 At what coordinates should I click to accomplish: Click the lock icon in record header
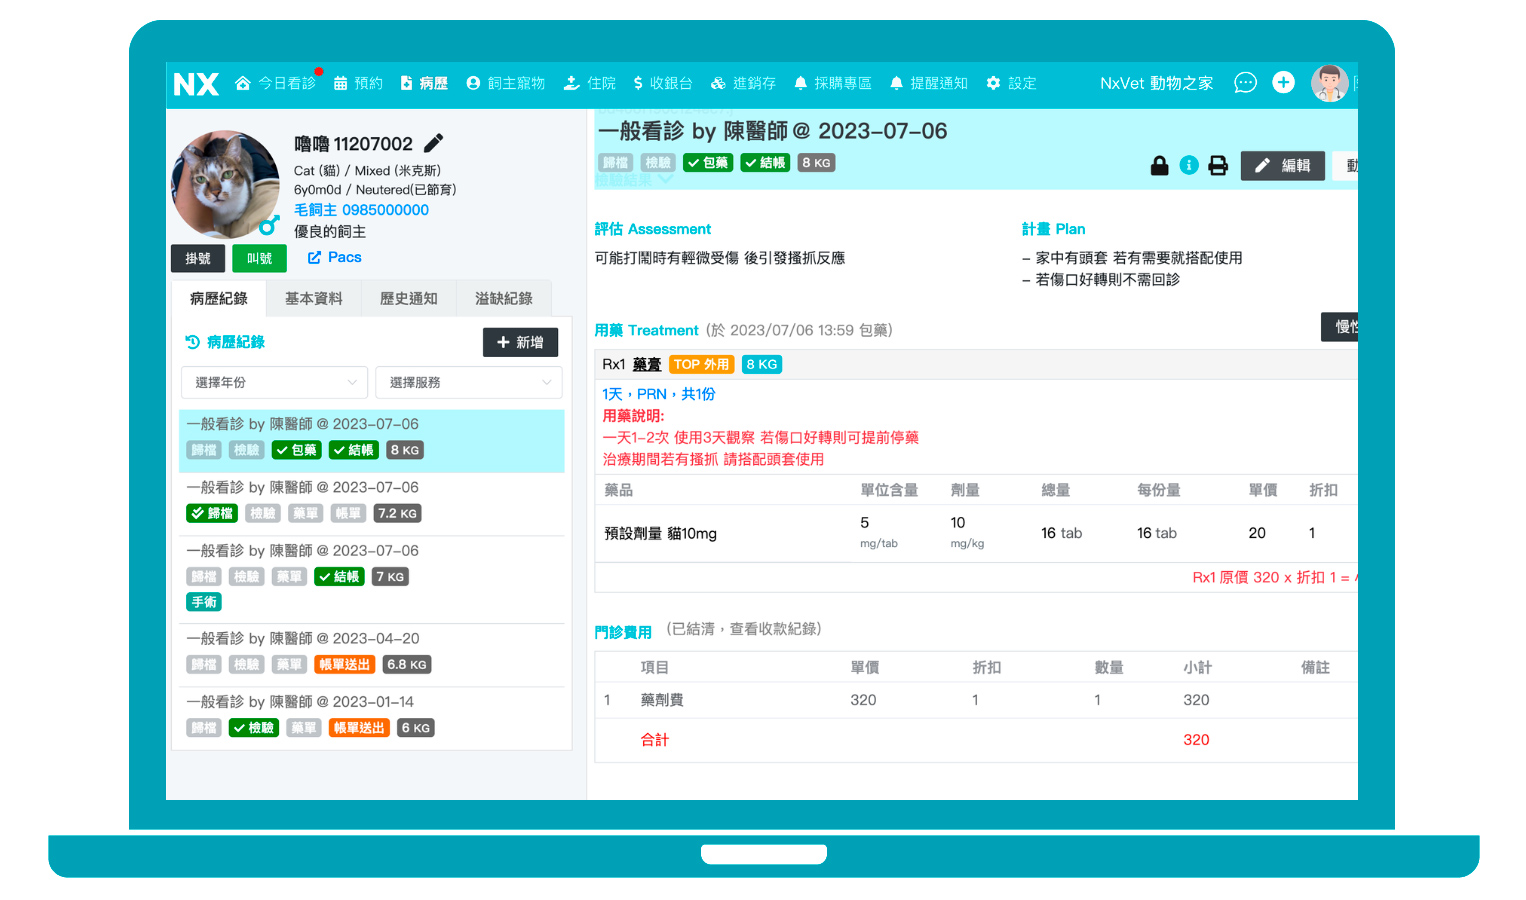click(1159, 166)
